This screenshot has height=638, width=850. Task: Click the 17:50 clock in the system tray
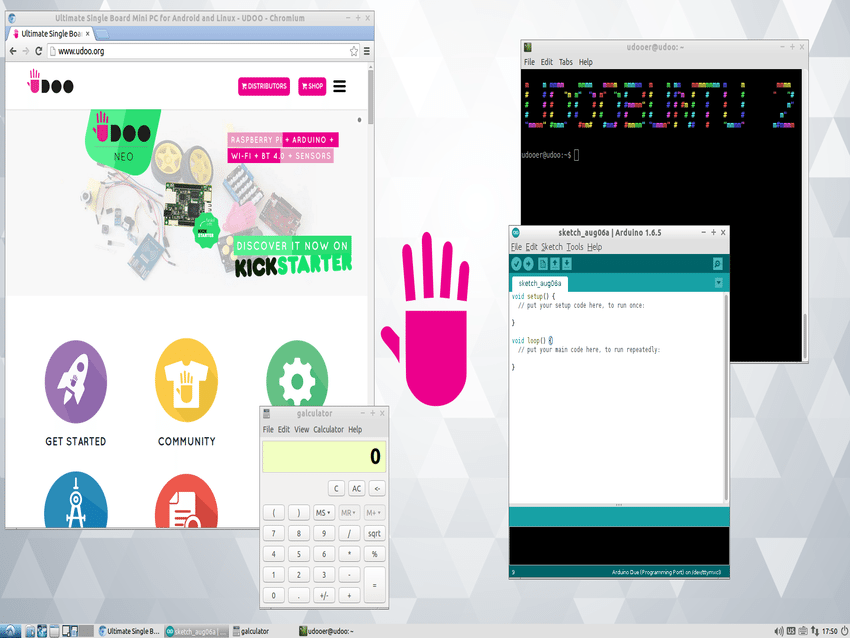click(x=829, y=631)
